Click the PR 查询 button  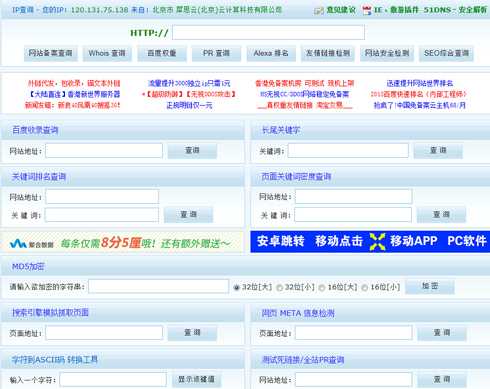coord(216,53)
